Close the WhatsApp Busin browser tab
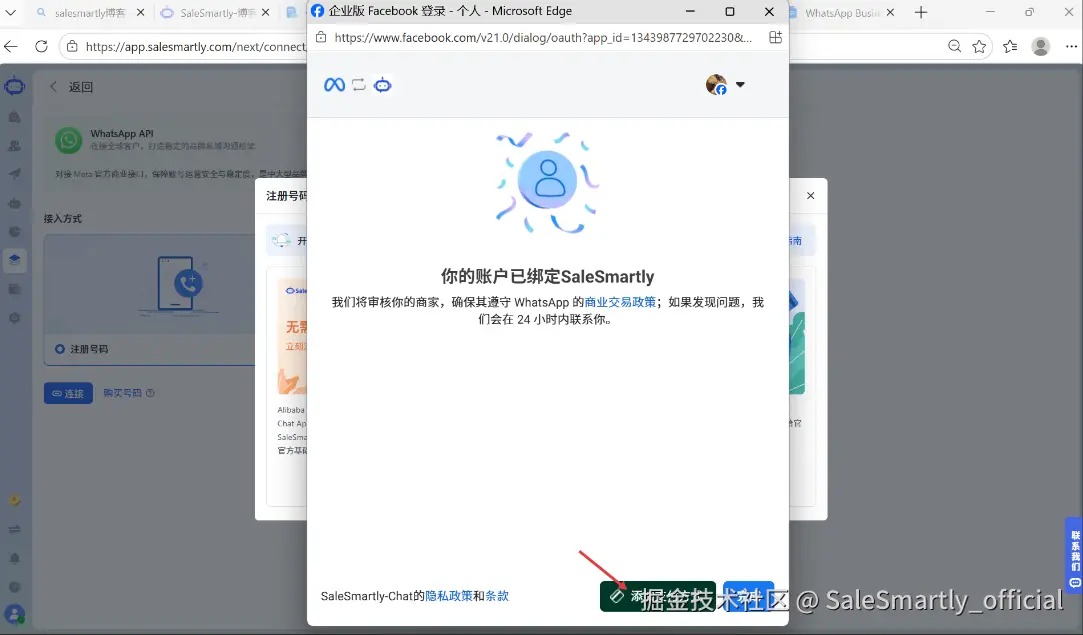The height and width of the screenshot is (635, 1083). tap(890, 12)
